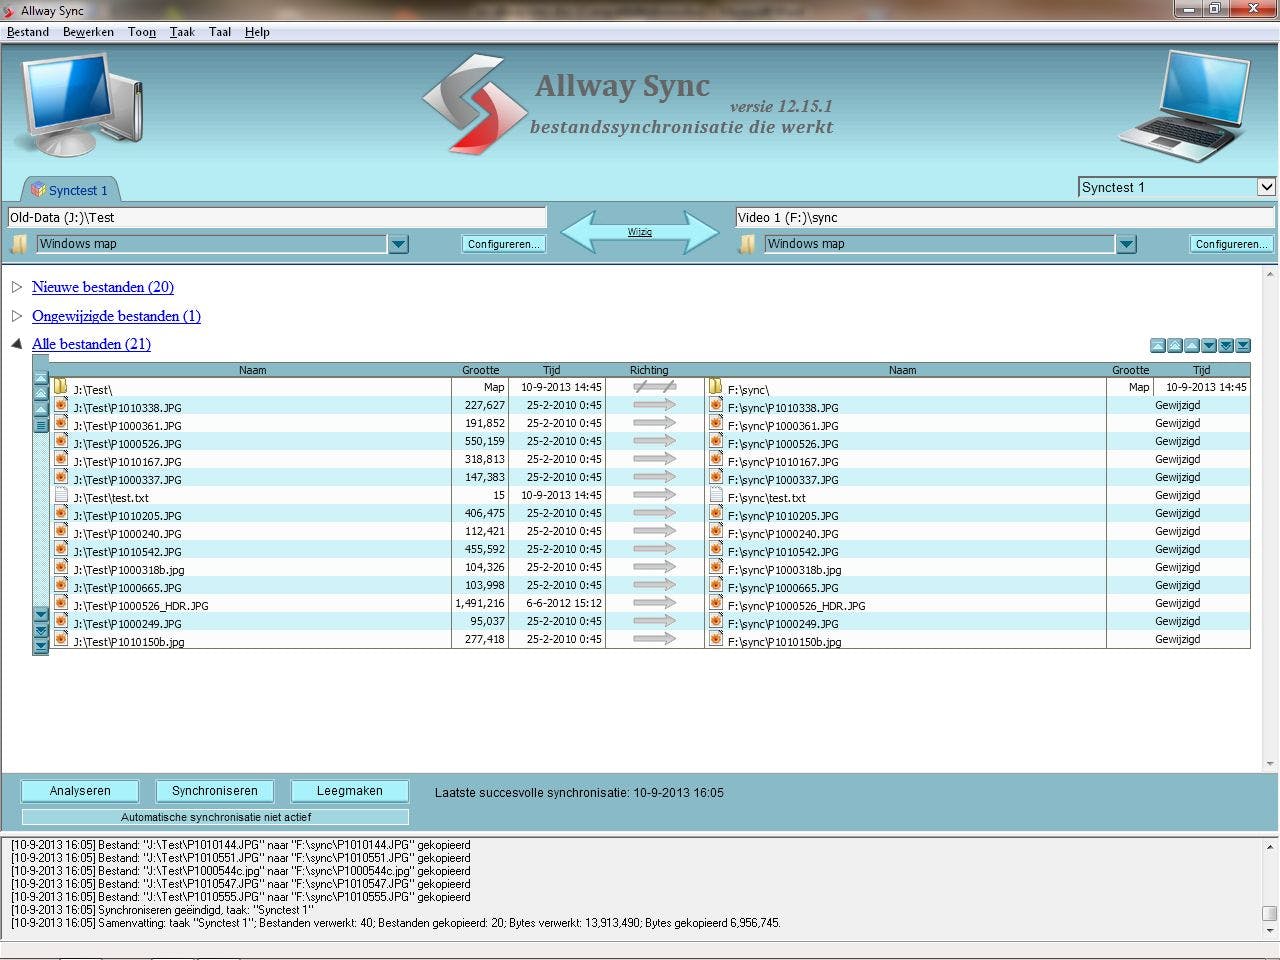The image size is (1280, 960).
Task: Click the Synchroniseren button
Action: 215,791
